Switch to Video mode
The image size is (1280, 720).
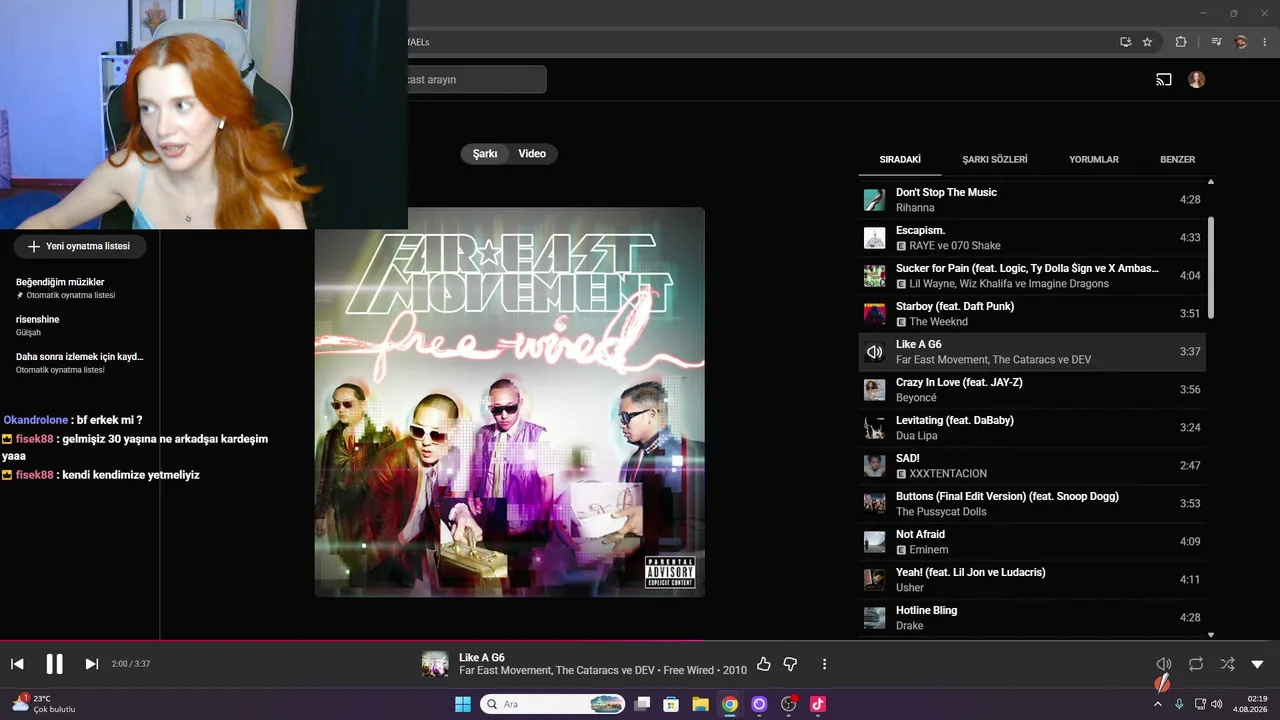(532, 154)
